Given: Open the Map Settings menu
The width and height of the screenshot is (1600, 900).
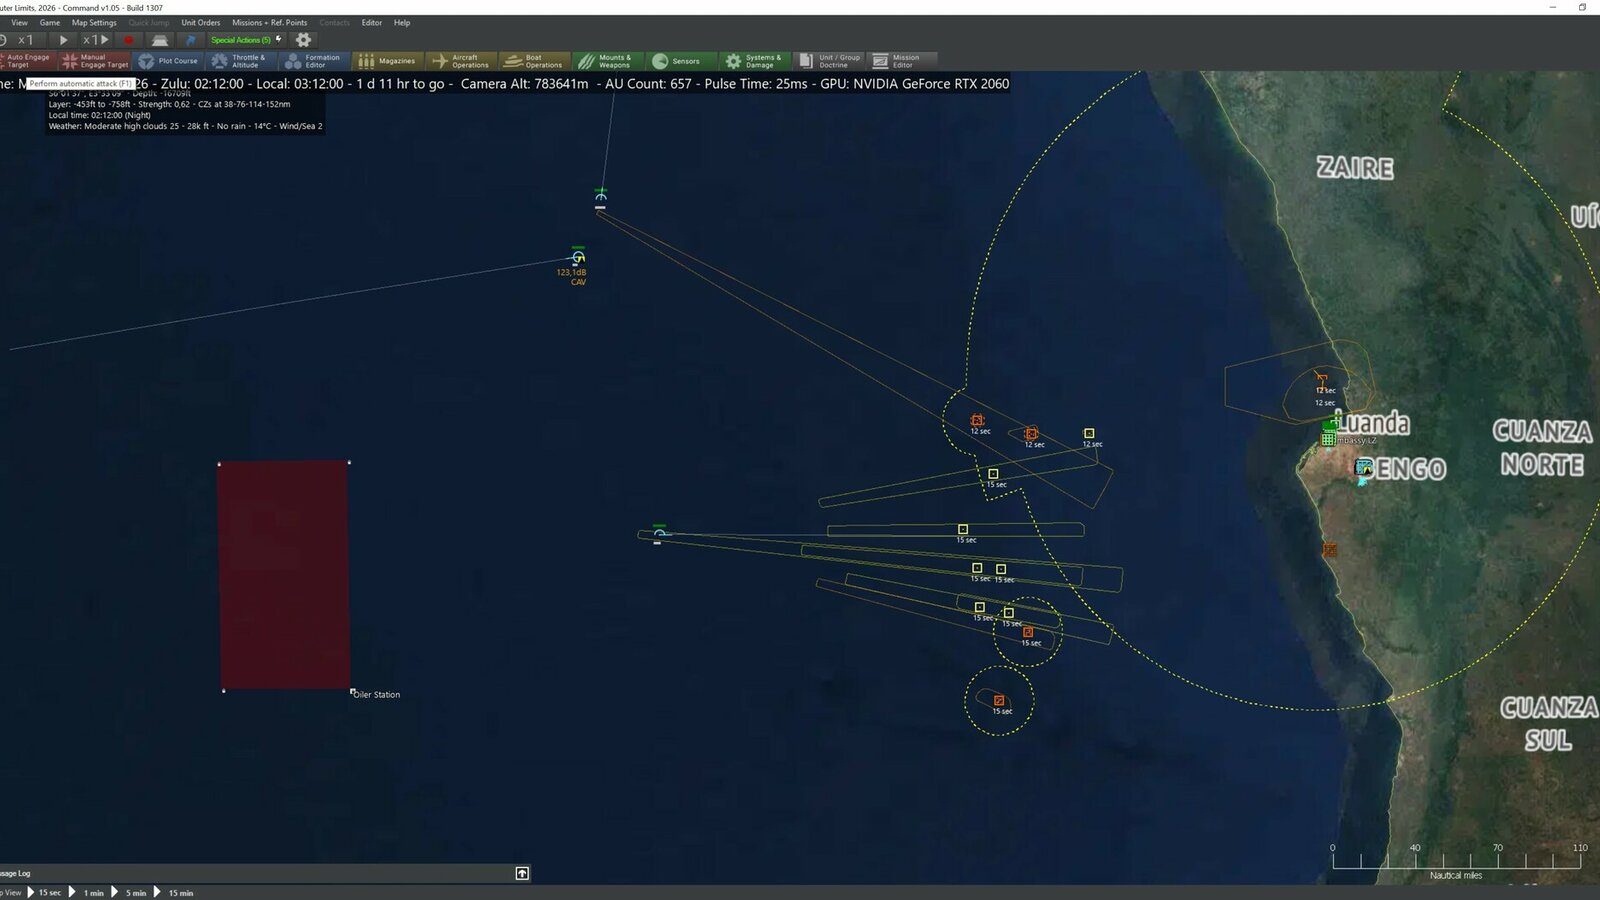Looking at the screenshot, I should click(x=94, y=22).
